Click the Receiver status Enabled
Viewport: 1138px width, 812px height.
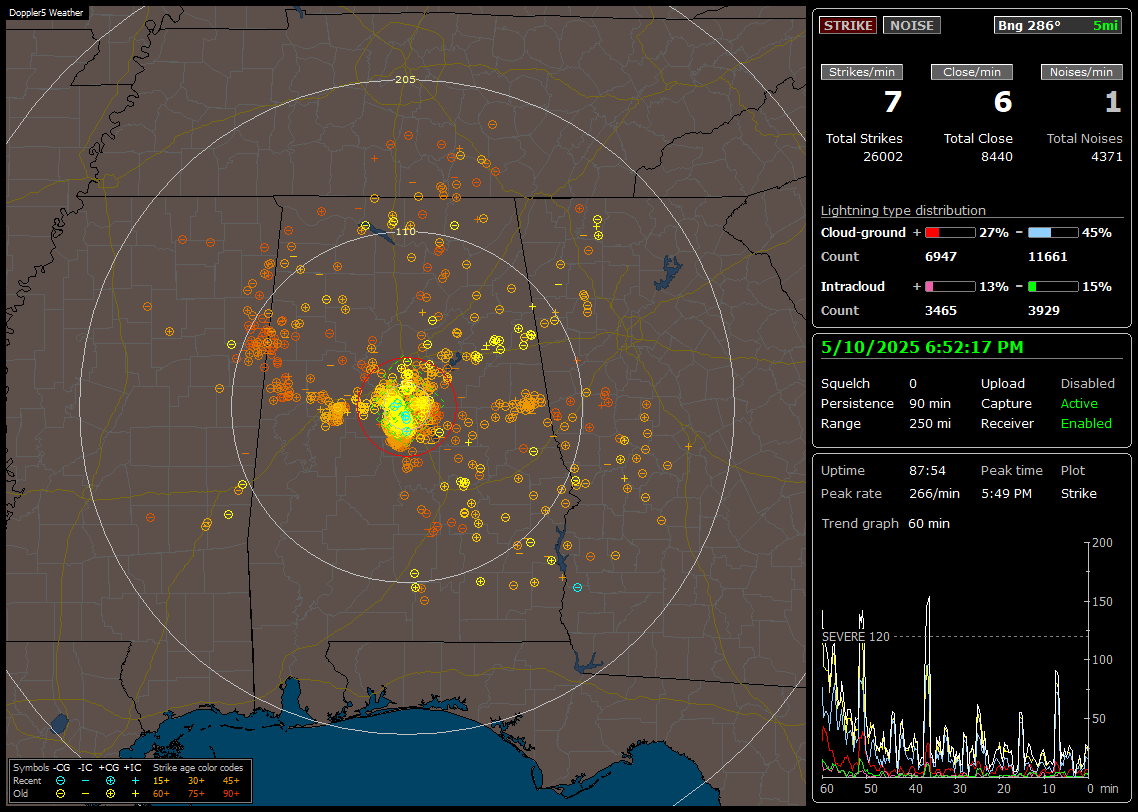1086,424
